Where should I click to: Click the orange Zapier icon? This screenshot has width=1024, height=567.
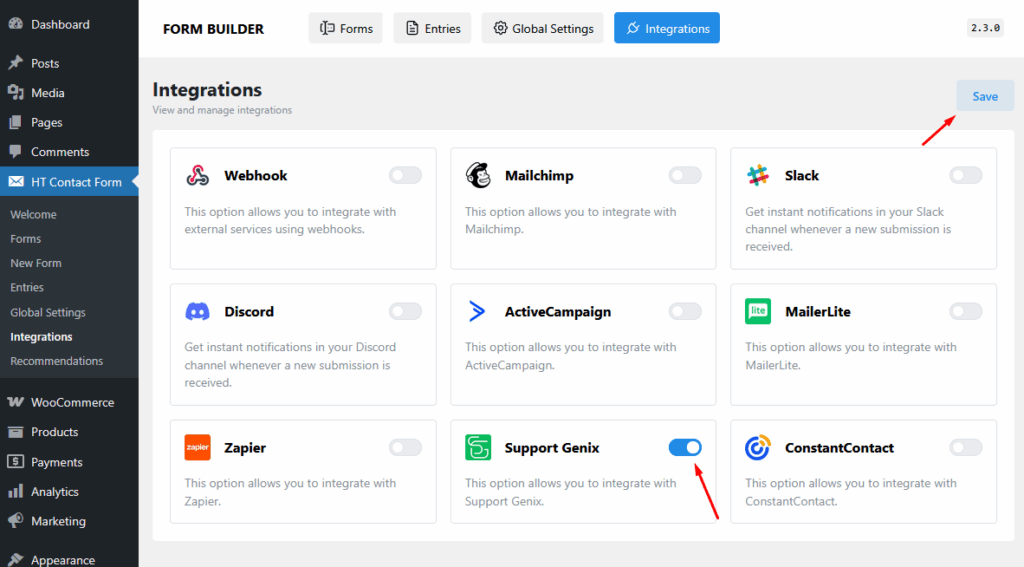pos(198,448)
